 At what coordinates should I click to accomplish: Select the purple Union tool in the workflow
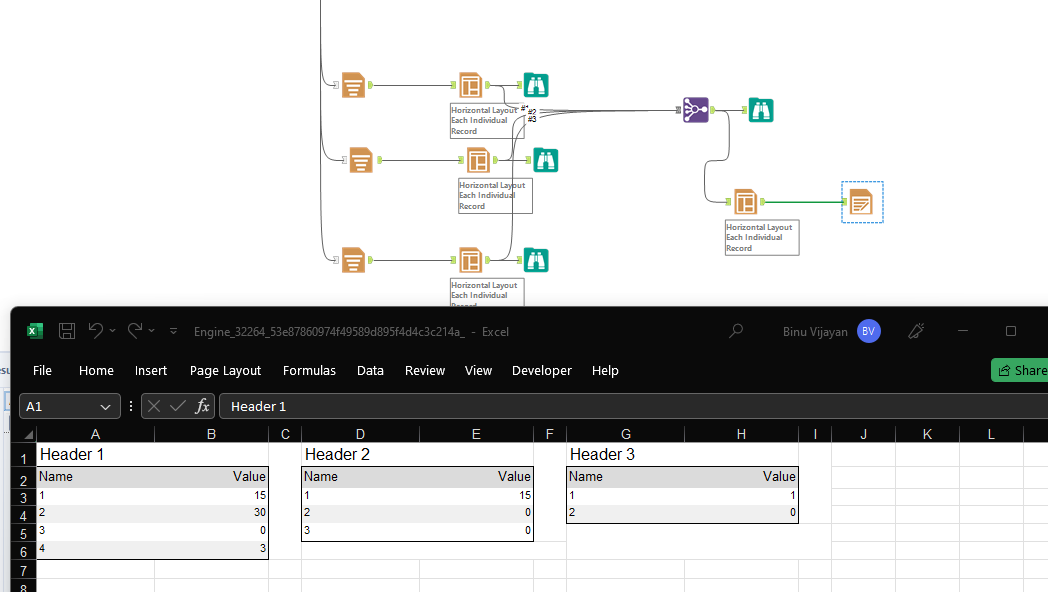point(695,109)
